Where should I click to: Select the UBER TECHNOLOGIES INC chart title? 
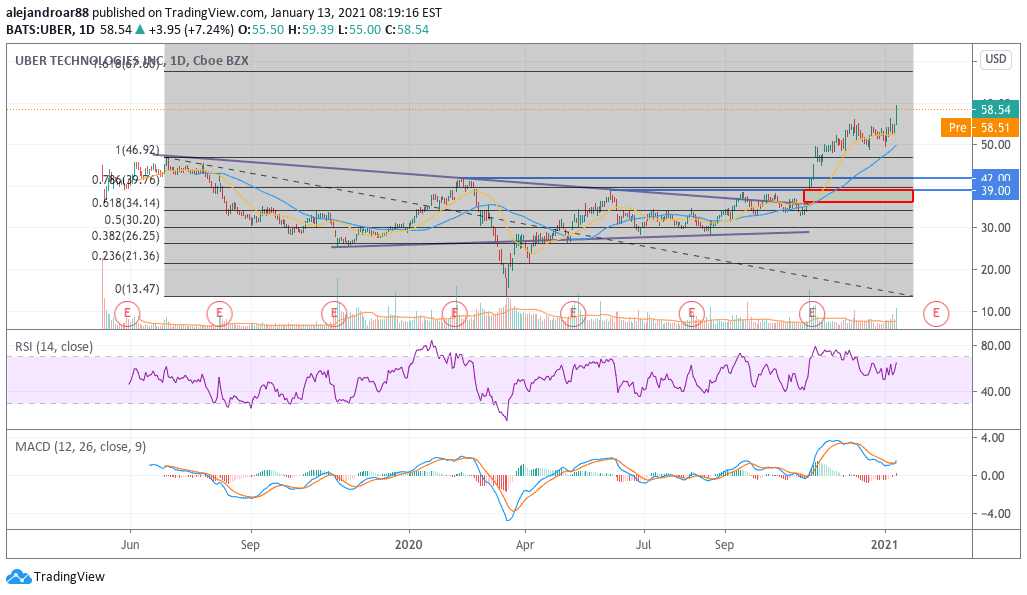pyautogui.click(x=132, y=60)
